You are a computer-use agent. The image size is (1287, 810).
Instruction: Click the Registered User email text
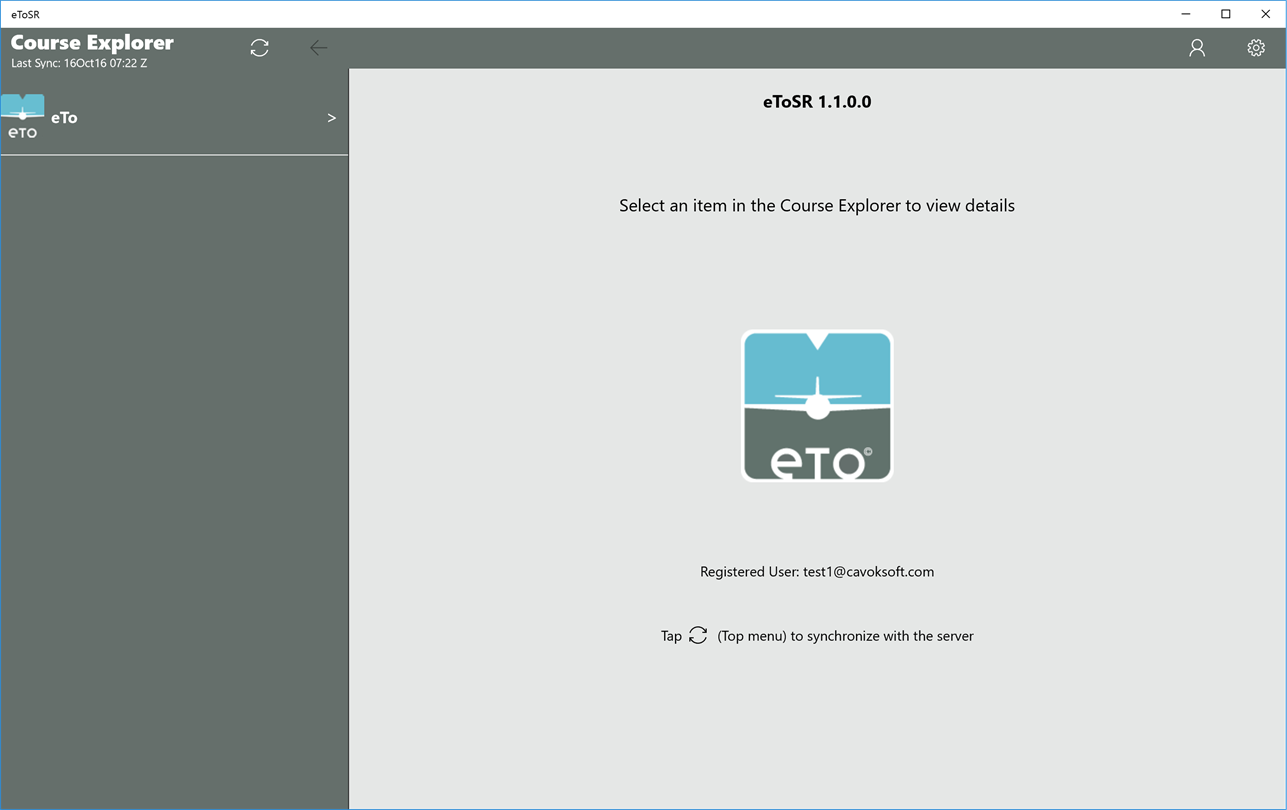click(x=817, y=572)
